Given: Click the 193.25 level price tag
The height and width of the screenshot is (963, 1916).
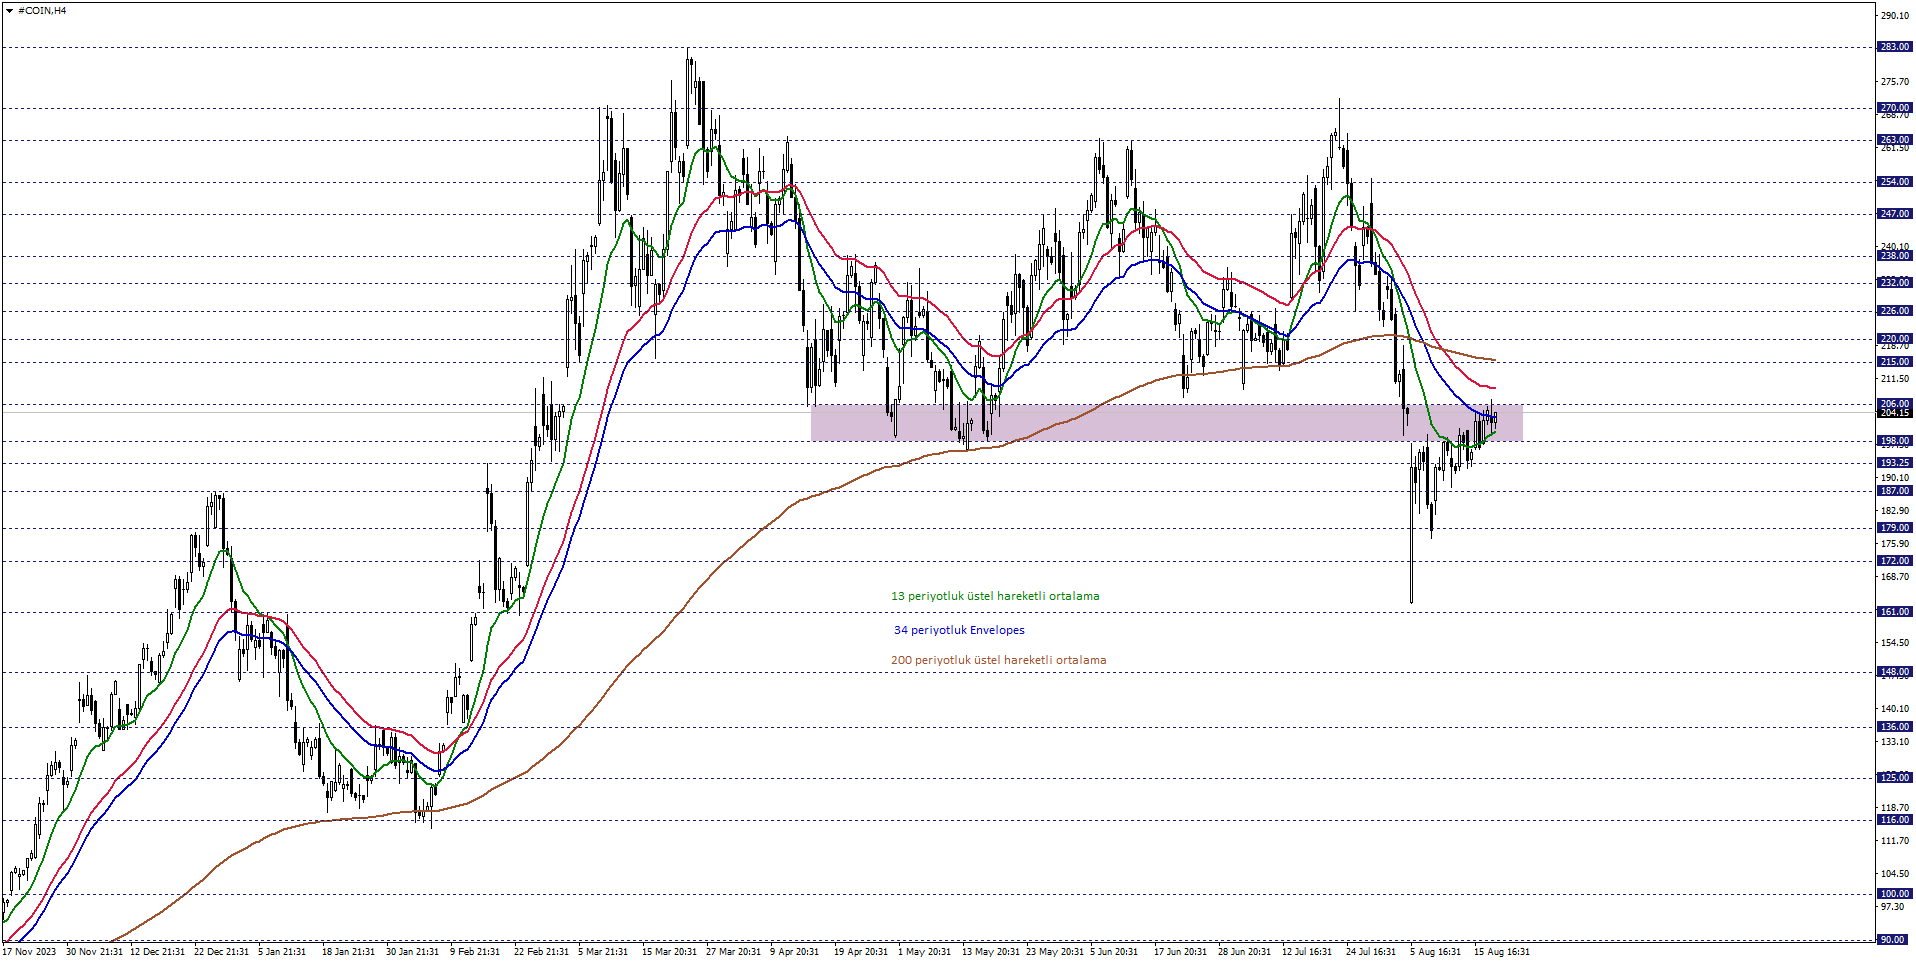Looking at the screenshot, I should [1894, 463].
